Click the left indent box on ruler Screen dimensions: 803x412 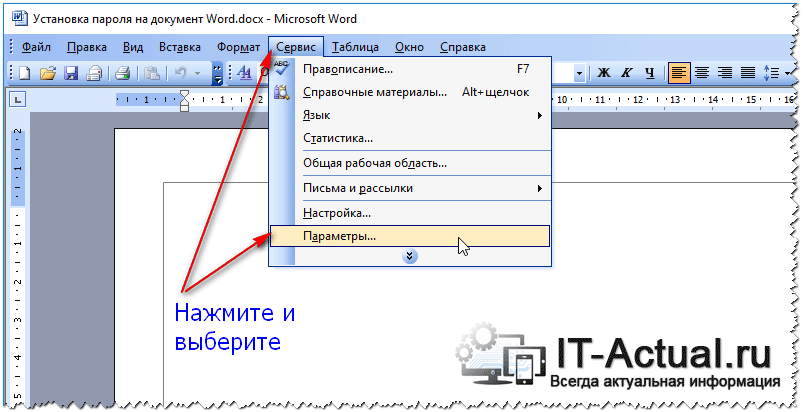click(185, 108)
